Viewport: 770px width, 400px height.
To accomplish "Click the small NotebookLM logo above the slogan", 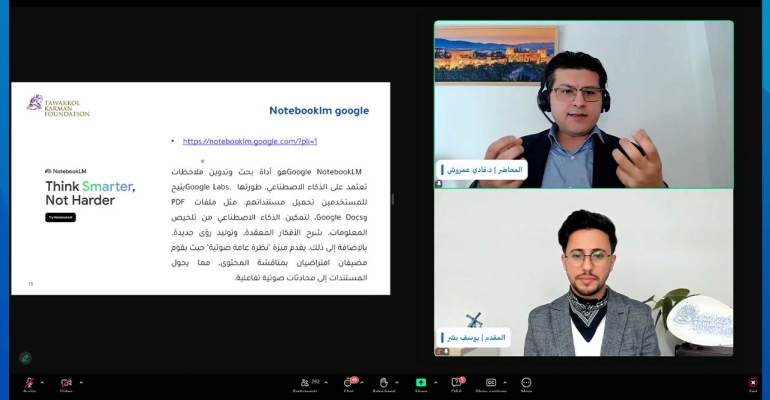I will click(66, 171).
